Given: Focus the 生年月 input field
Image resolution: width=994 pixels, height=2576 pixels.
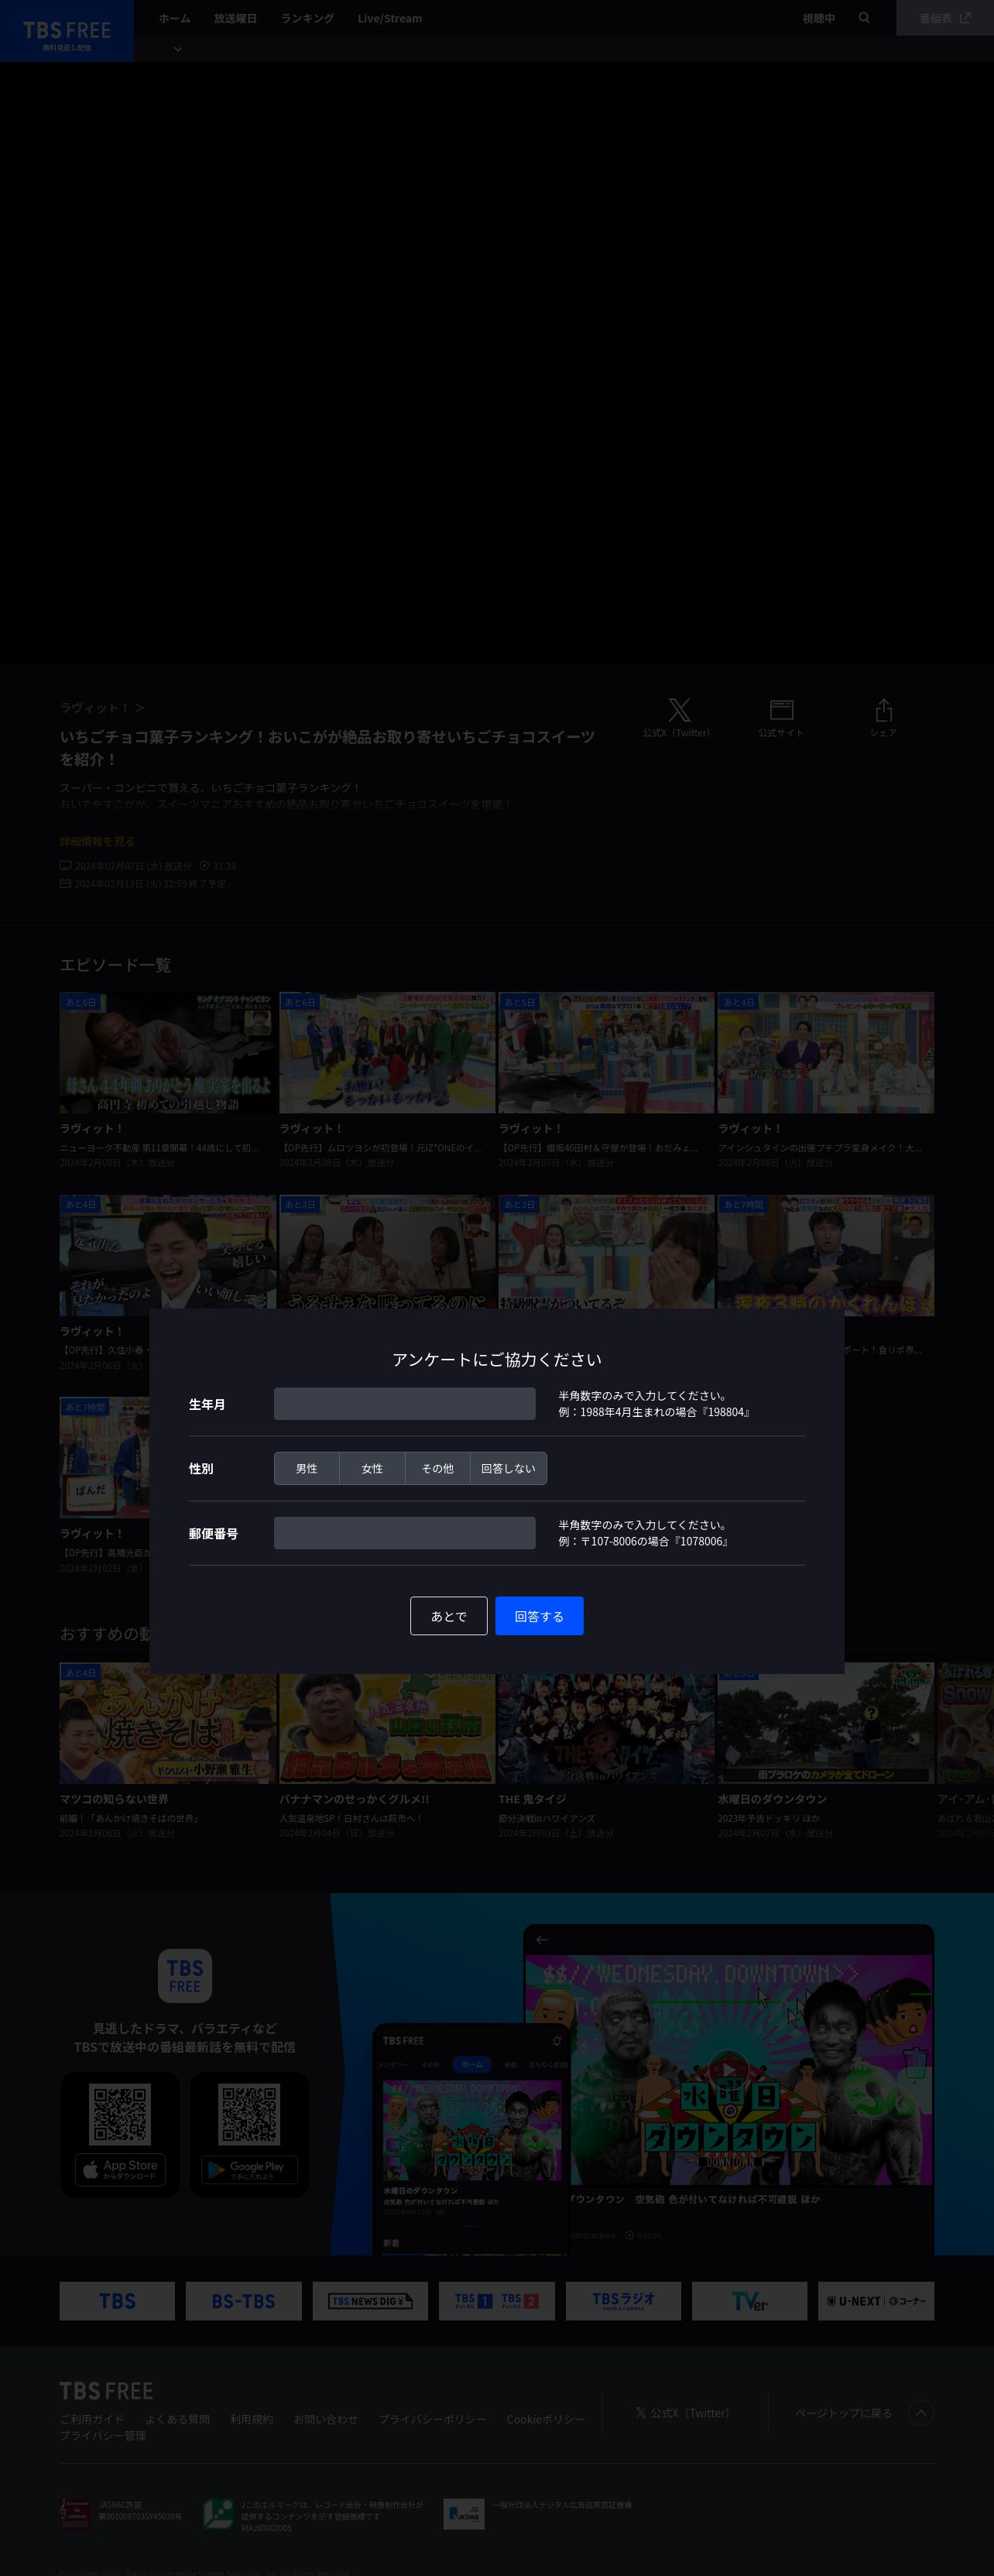Looking at the screenshot, I should pos(404,1404).
